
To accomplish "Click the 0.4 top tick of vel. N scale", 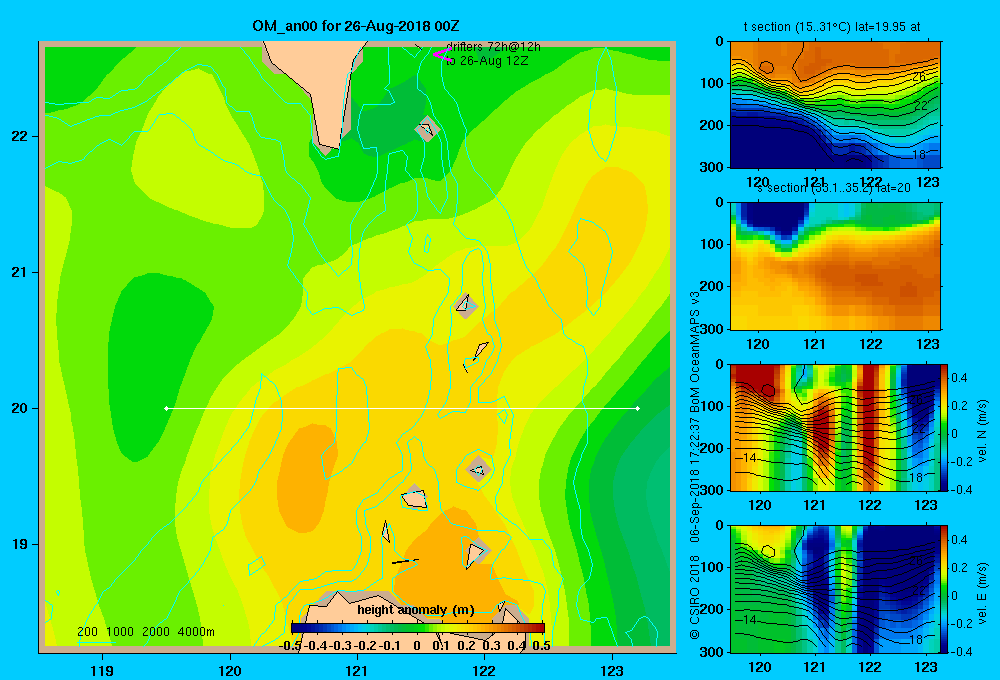I will pos(959,378).
